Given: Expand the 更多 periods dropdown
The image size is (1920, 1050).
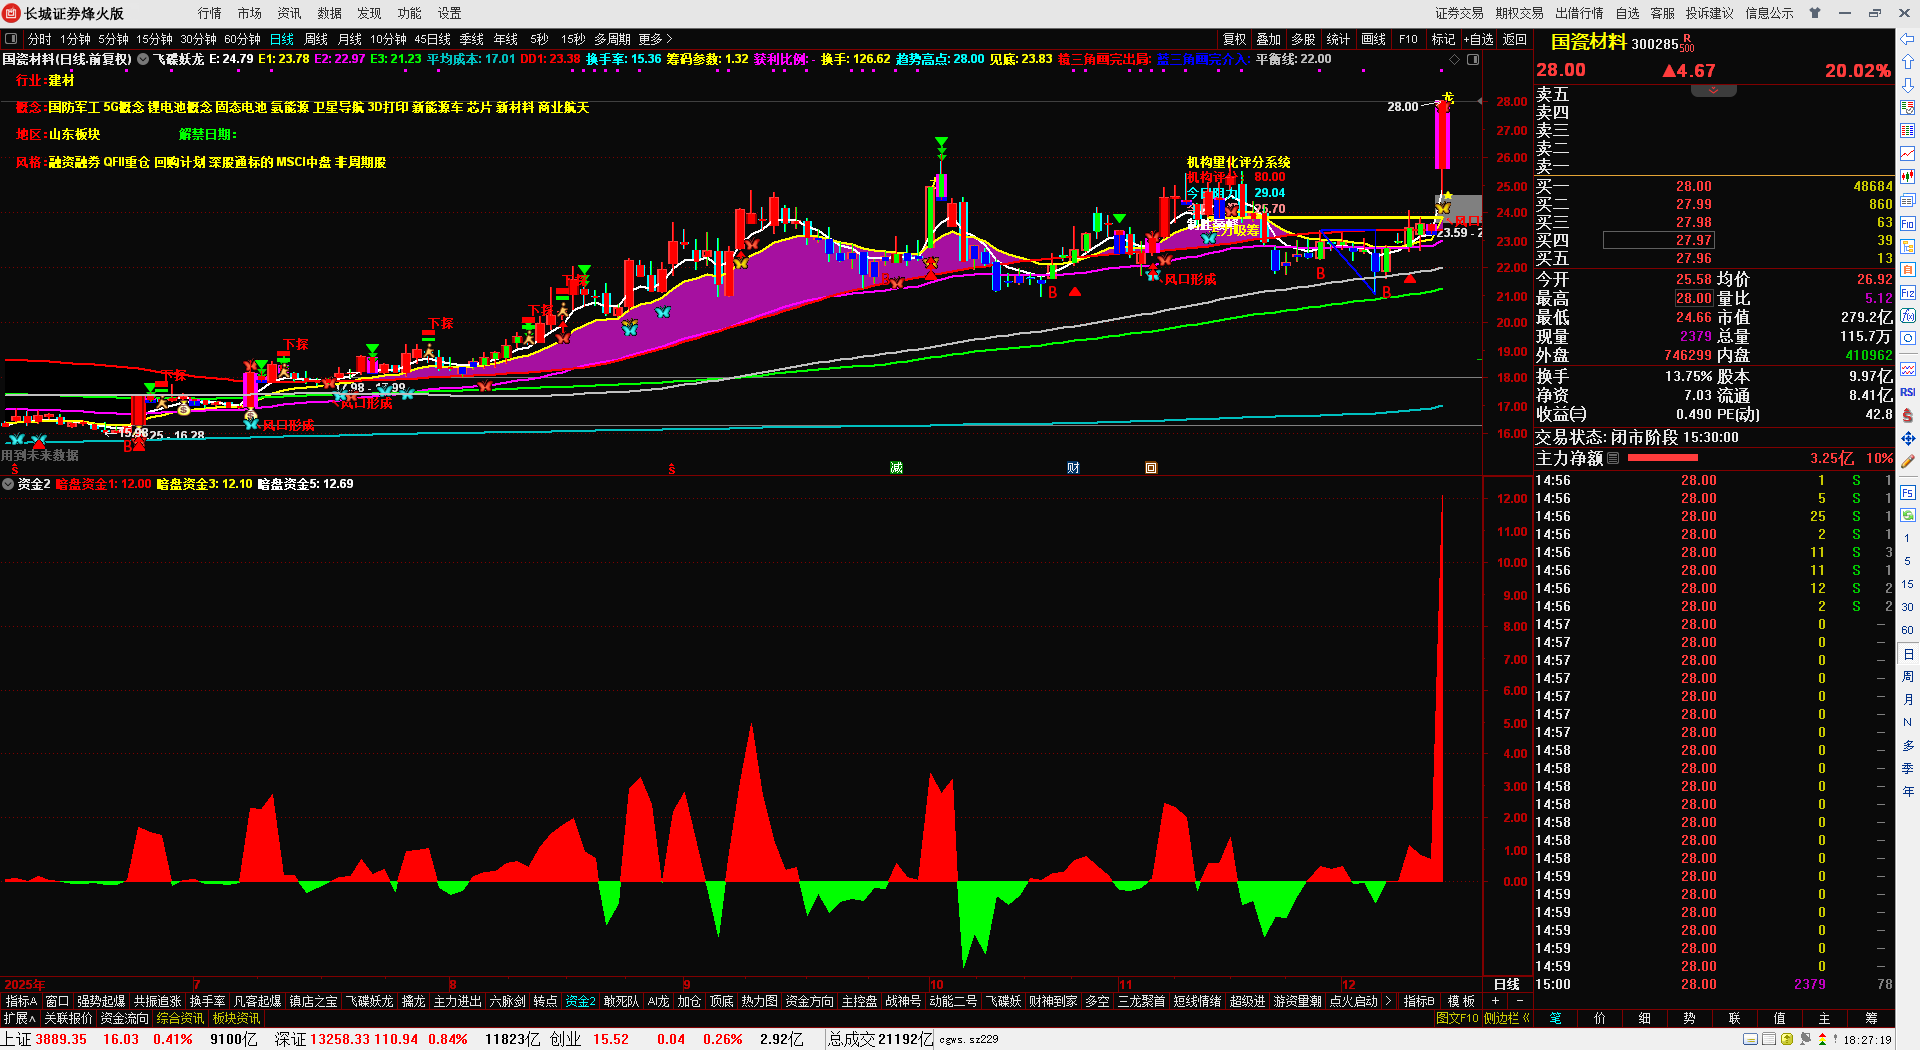Looking at the screenshot, I should coord(655,39).
